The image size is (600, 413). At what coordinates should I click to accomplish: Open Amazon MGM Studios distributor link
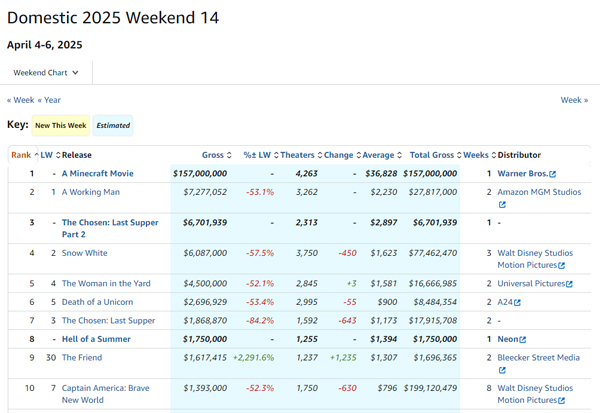point(539,192)
